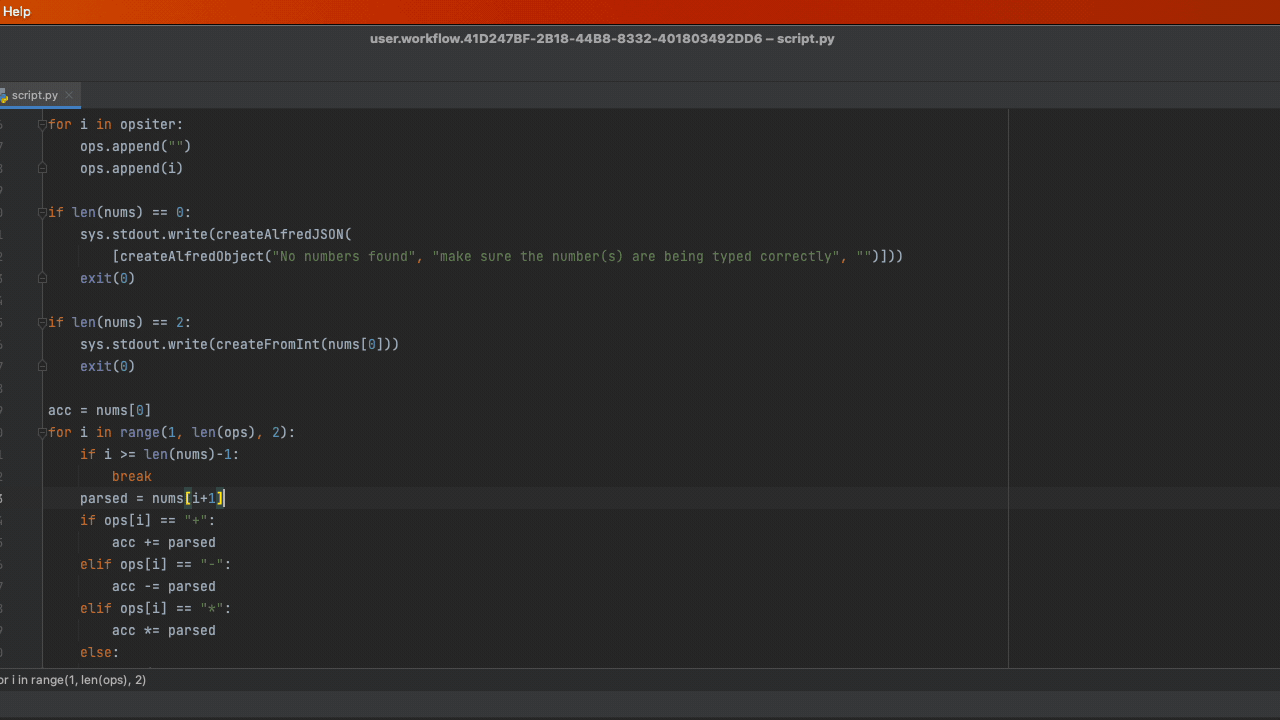Open the Help menu

[x=16, y=11]
